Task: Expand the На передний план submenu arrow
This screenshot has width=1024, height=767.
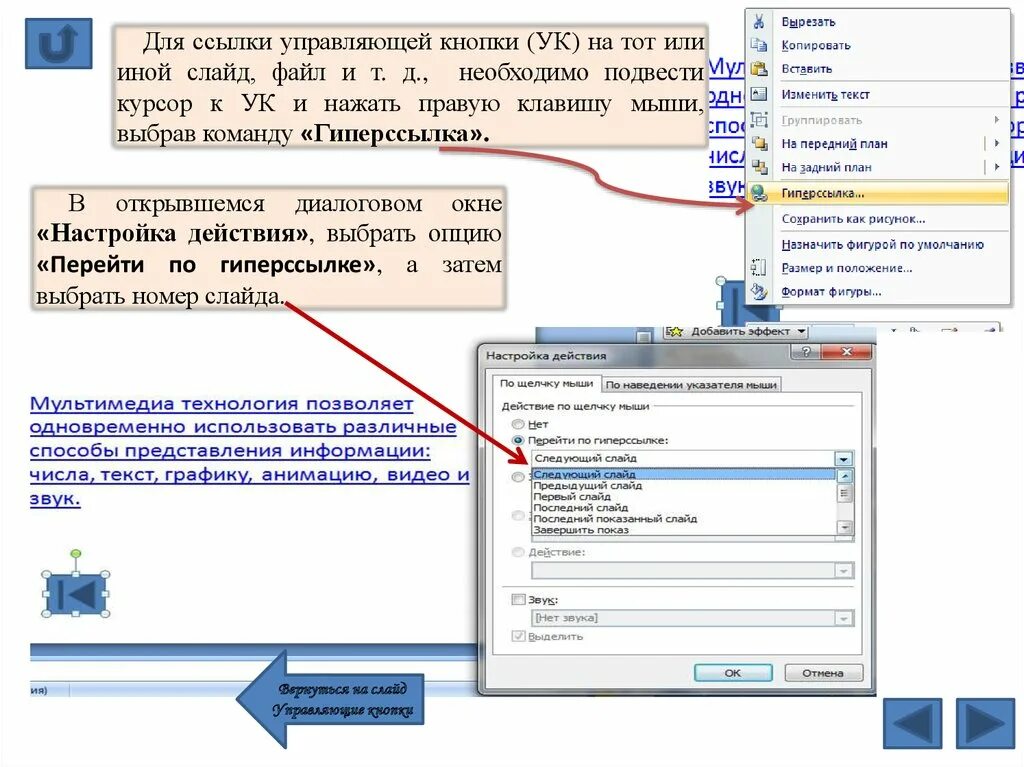Action: [x=997, y=143]
